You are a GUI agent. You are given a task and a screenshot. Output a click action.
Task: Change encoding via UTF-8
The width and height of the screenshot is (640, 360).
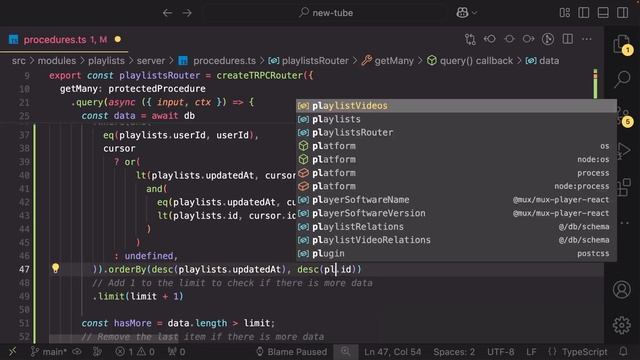500,351
